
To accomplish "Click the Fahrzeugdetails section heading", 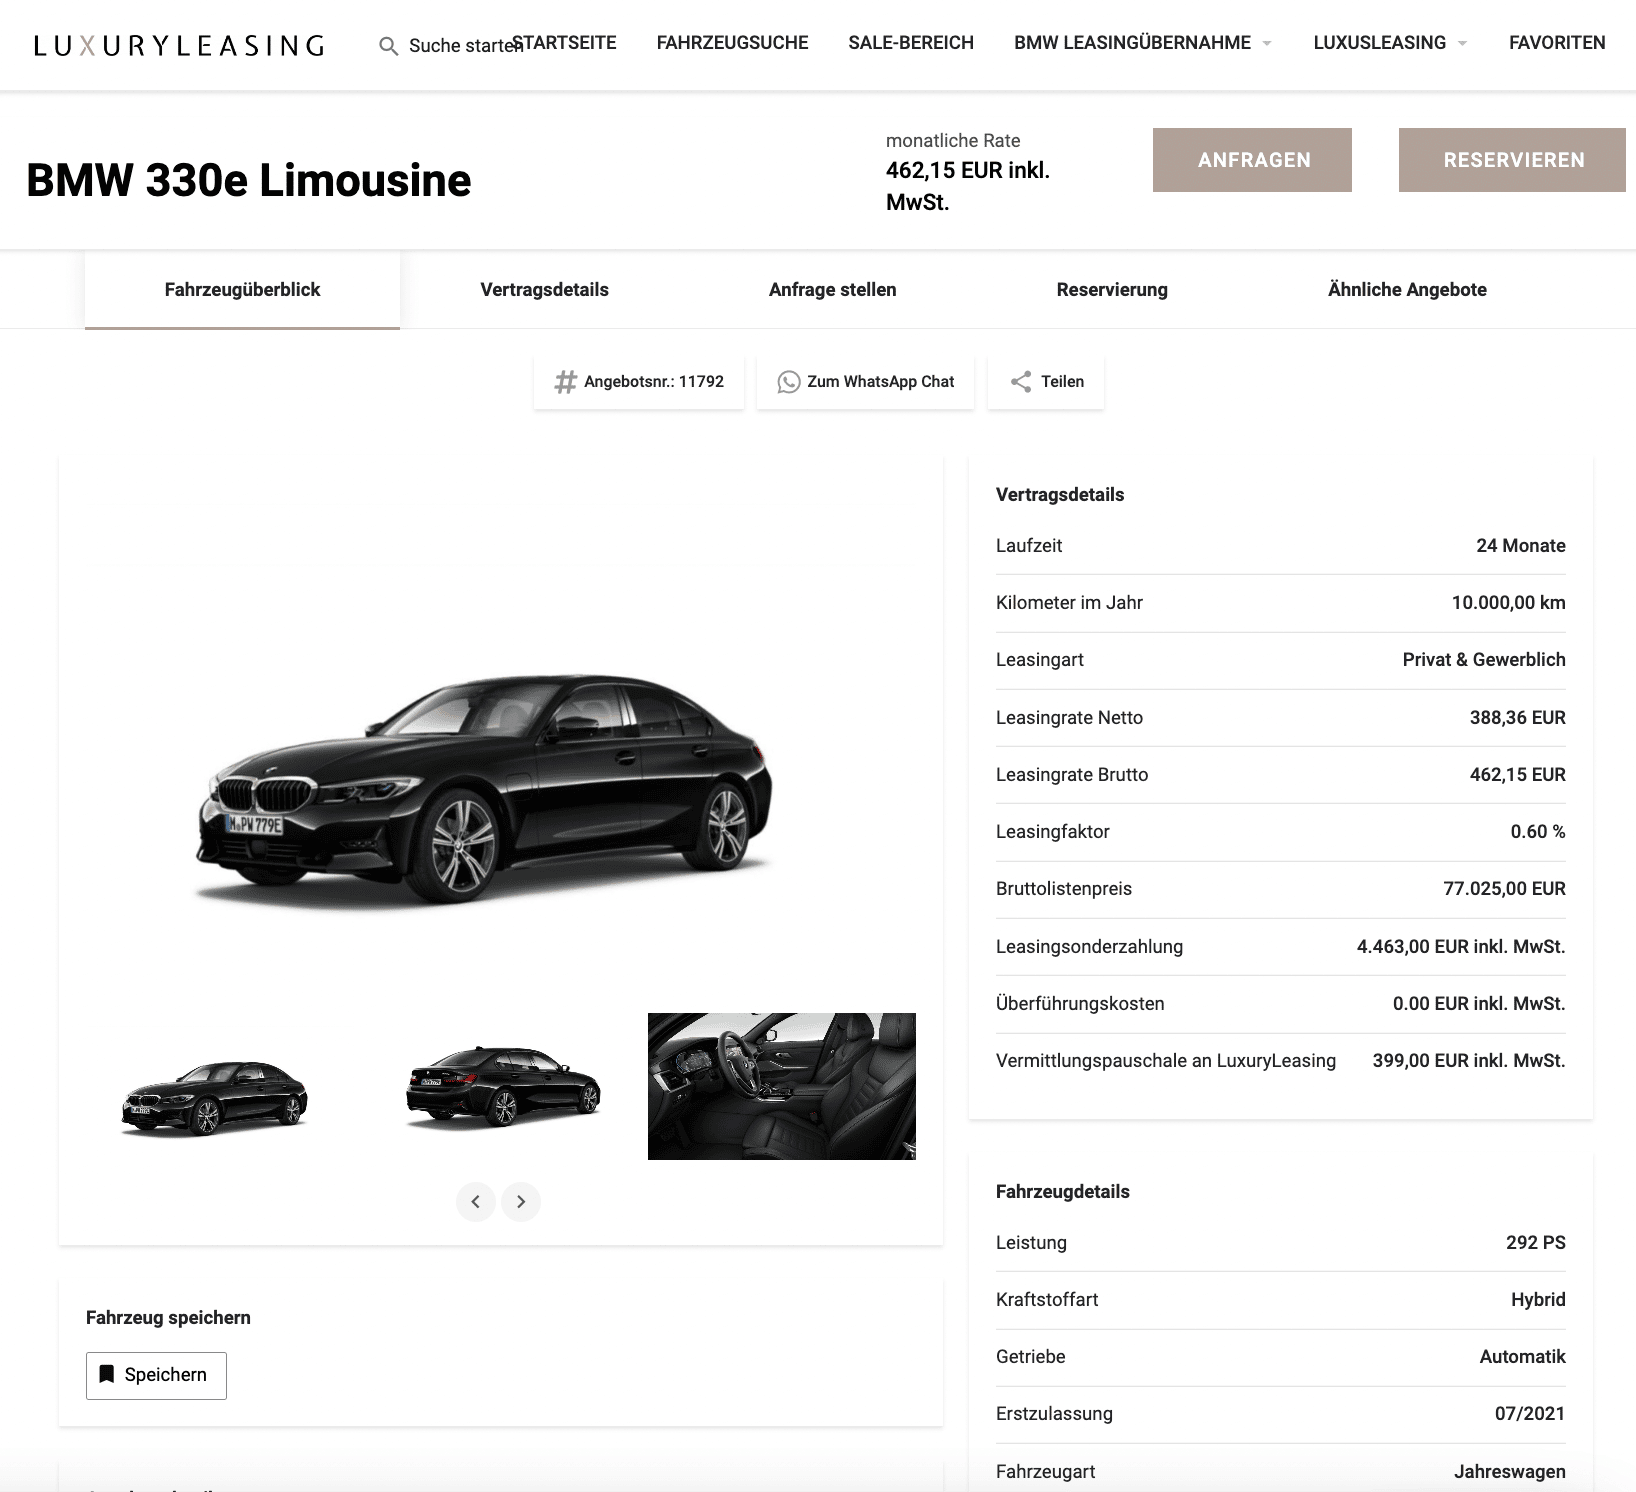I will (1063, 1192).
